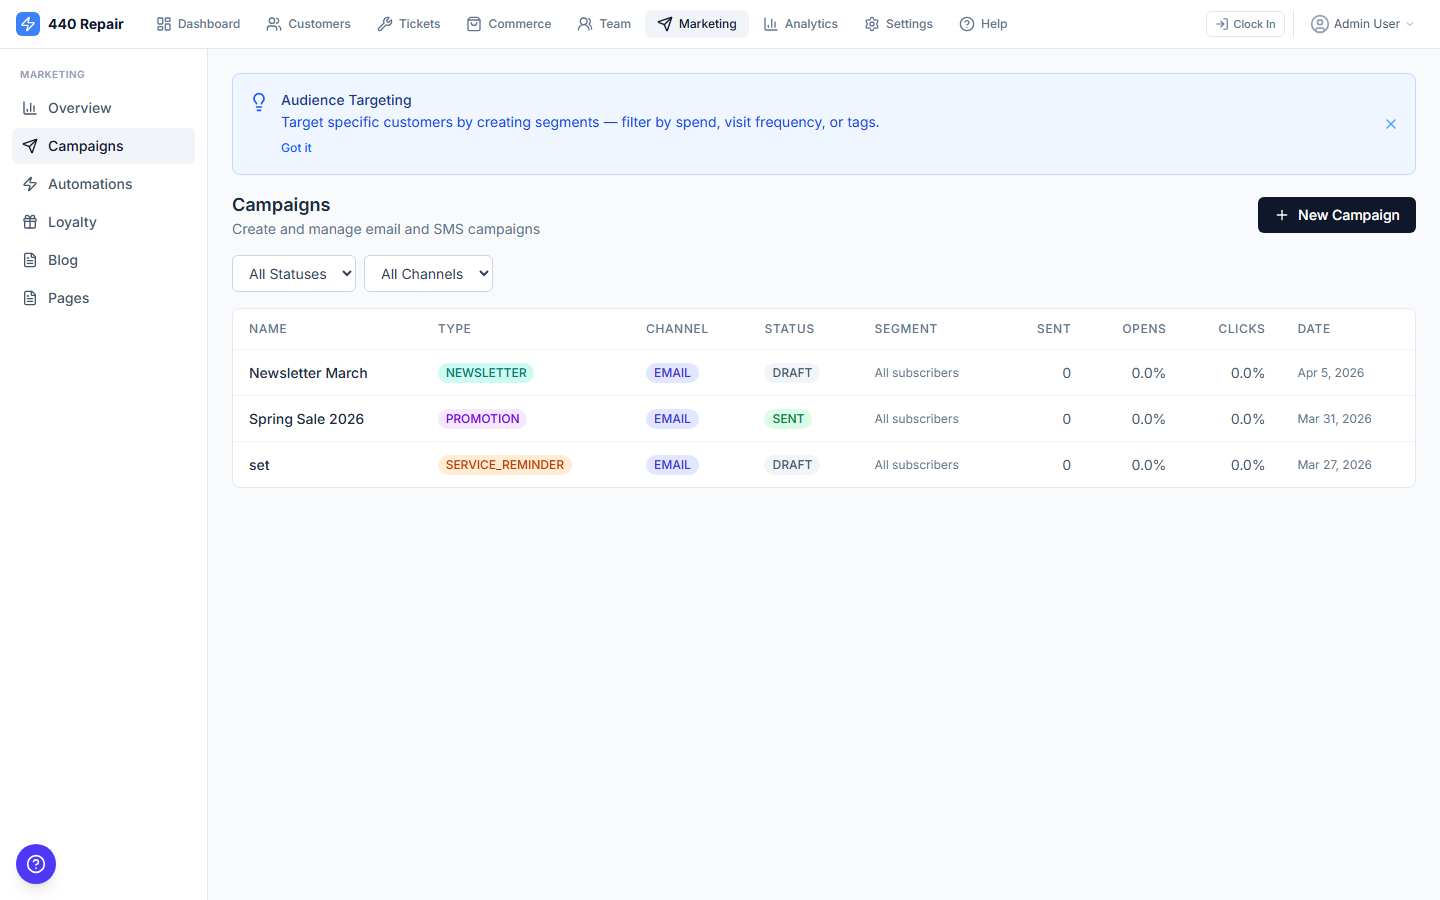The height and width of the screenshot is (900, 1440).
Task: Expand the Admin User account menu
Action: click(x=1362, y=23)
